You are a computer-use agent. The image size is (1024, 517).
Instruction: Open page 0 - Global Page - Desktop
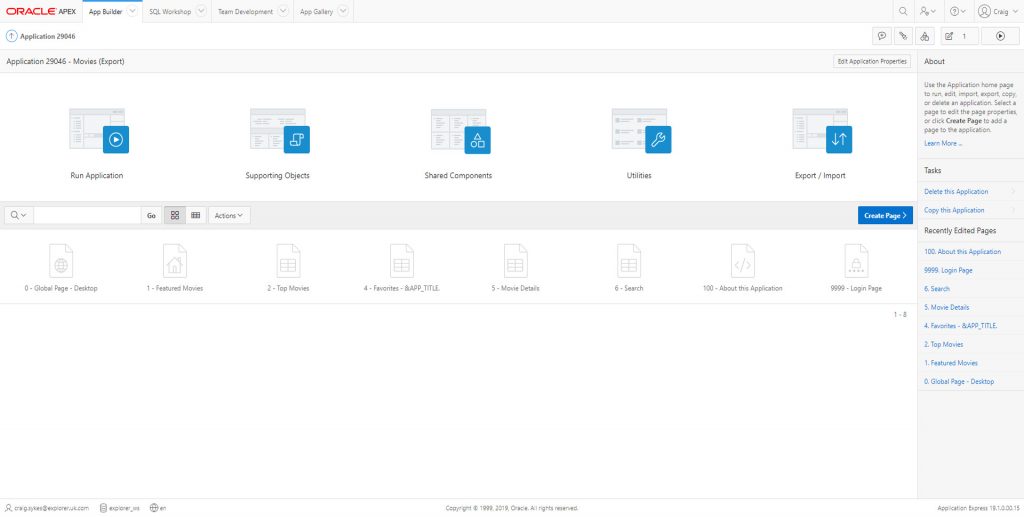(61, 261)
